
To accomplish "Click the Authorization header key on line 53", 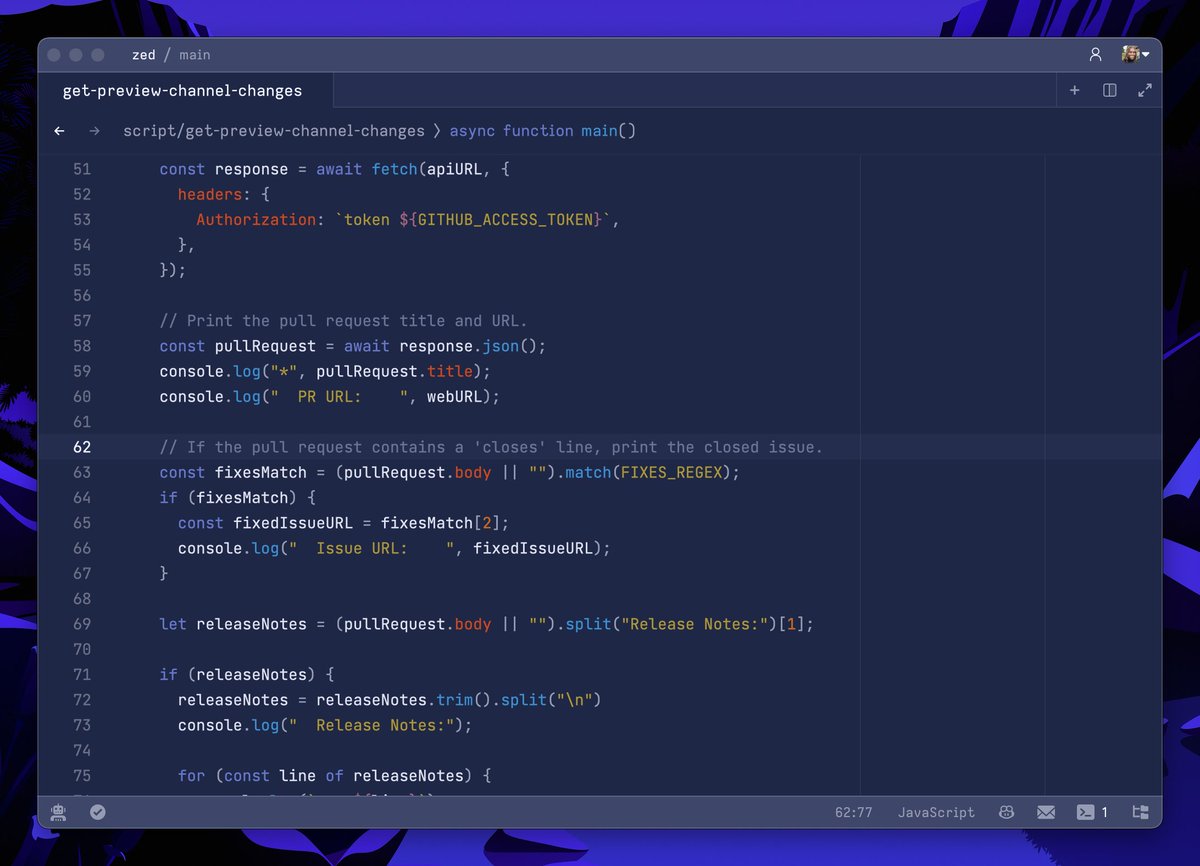I will [x=256, y=220].
